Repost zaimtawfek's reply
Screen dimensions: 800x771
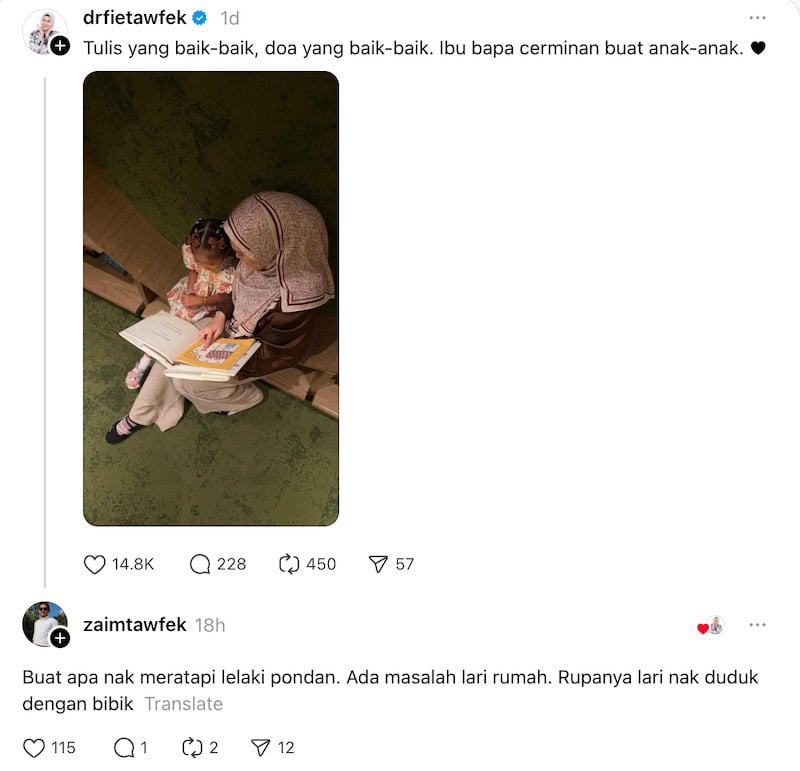click(192, 748)
